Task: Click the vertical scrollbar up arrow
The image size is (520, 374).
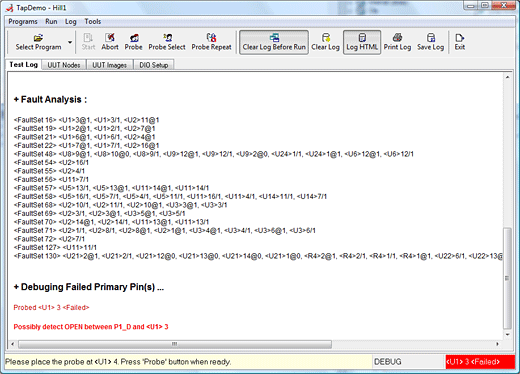Action: [x=507, y=77]
